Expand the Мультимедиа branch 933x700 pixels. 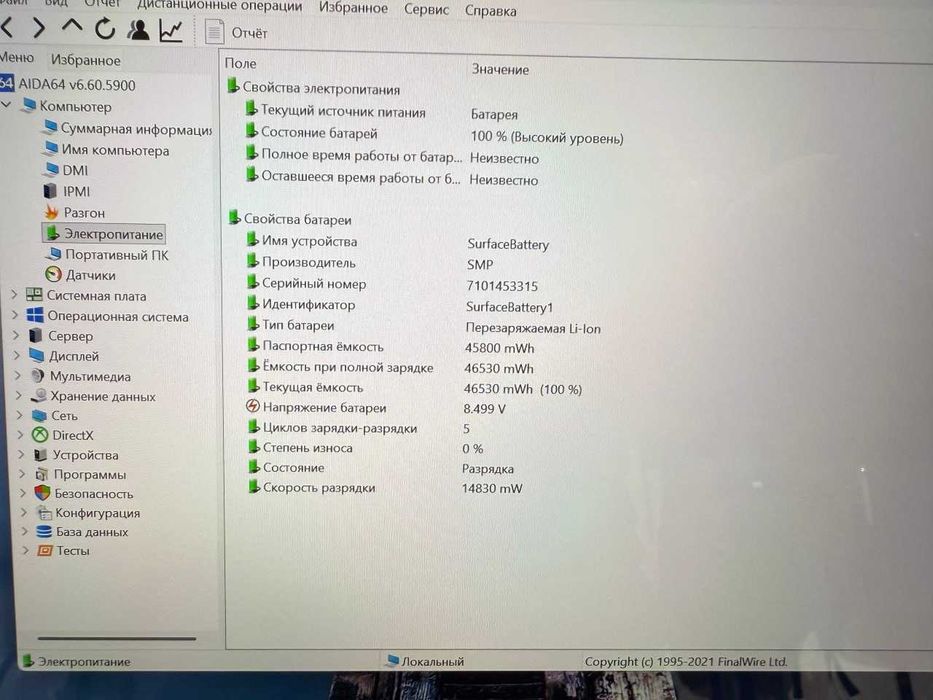coord(17,376)
